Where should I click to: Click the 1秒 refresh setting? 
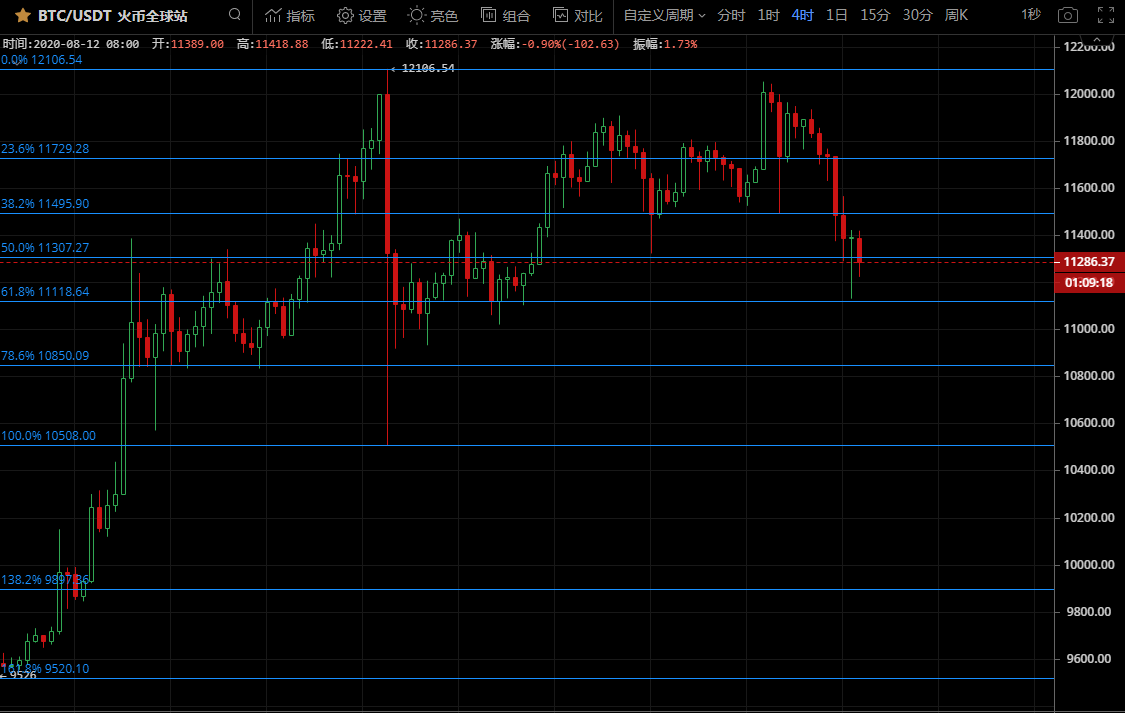coord(1030,15)
